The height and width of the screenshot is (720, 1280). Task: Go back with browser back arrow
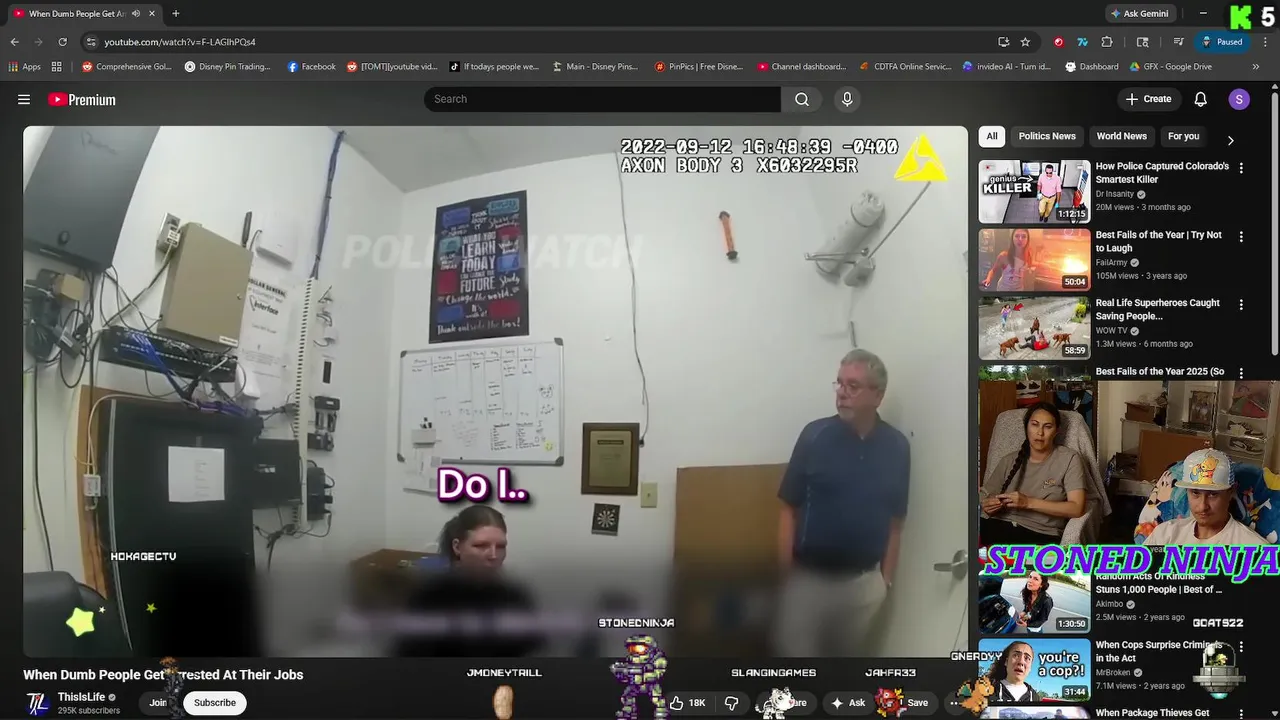[x=14, y=42]
